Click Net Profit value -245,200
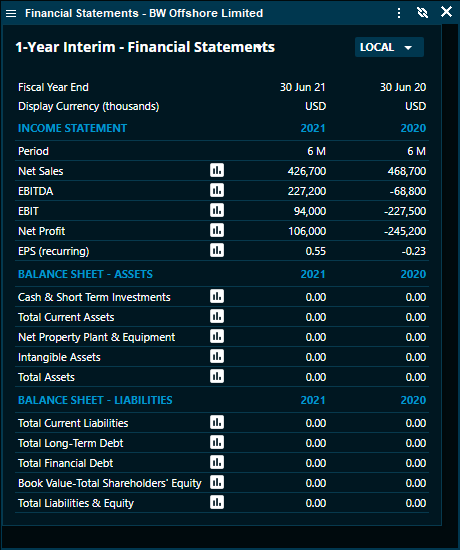460x550 pixels. click(405, 231)
